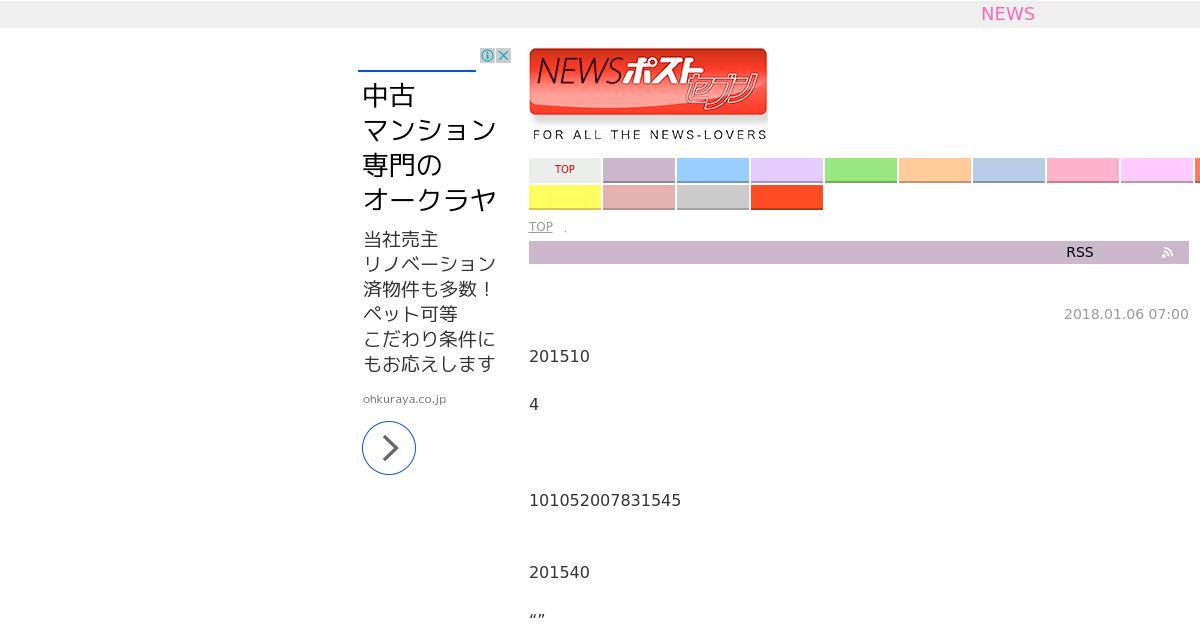Select the mauve navigation tab next to TOP
Image resolution: width=1200 pixels, height=630 pixels.
point(639,170)
